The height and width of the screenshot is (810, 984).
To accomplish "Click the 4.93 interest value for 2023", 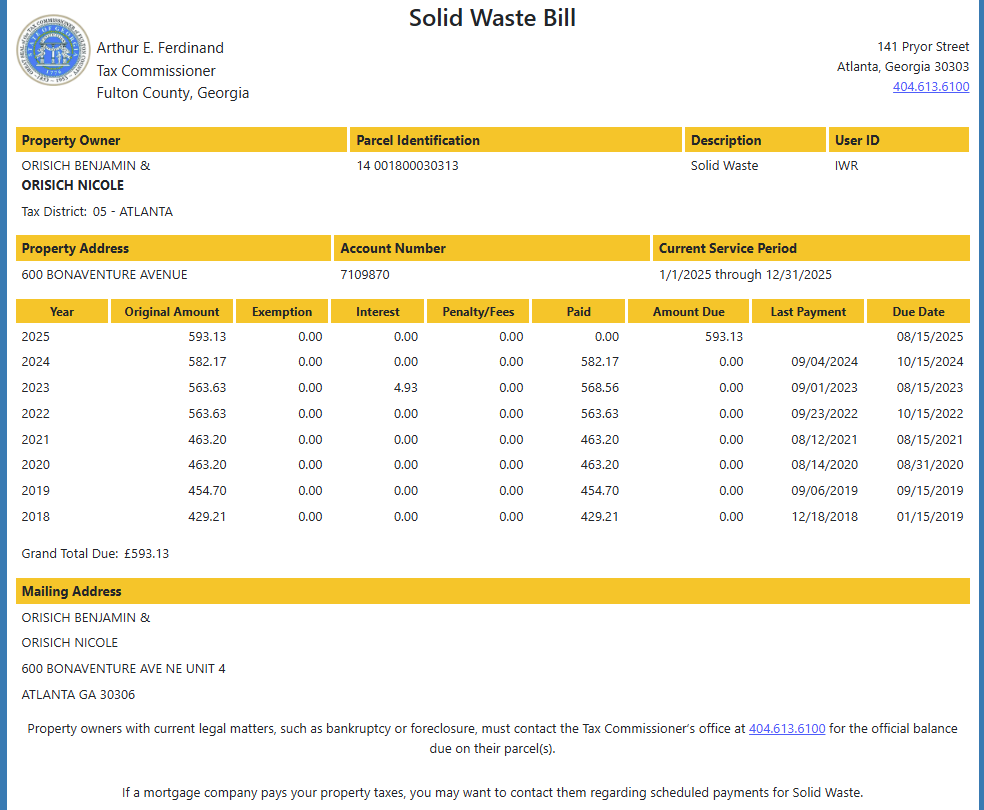I will (x=405, y=388).
